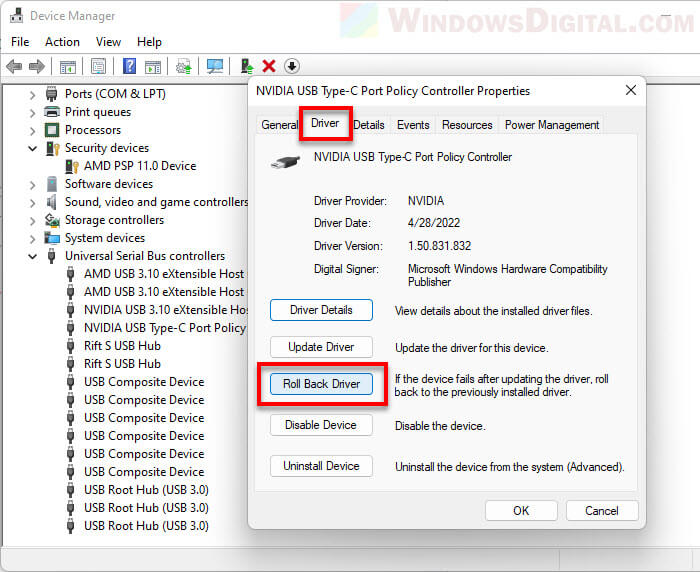Open the Events tab
Viewport: 700px width, 572px height.
[x=413, y=125]
